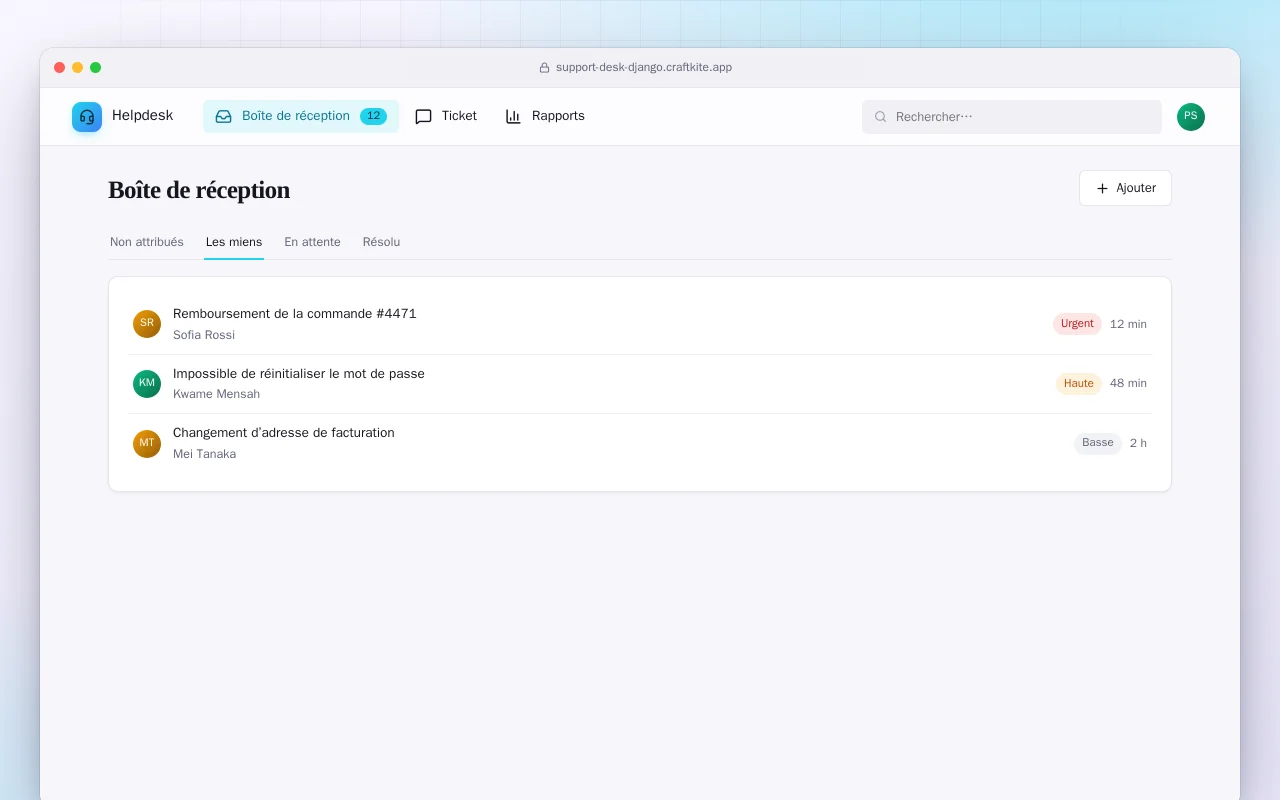
Task: Open the Ticket nav item
Action: (x=446, y=116)
